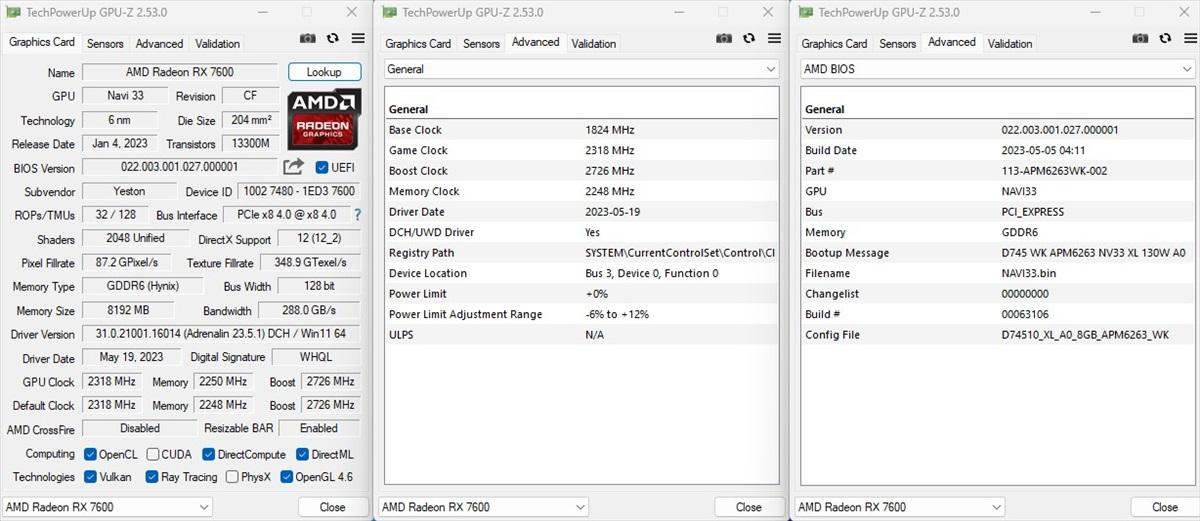Toggle the DirectML checkbox
The image size is (1200, 521).
tap(303, 454)
